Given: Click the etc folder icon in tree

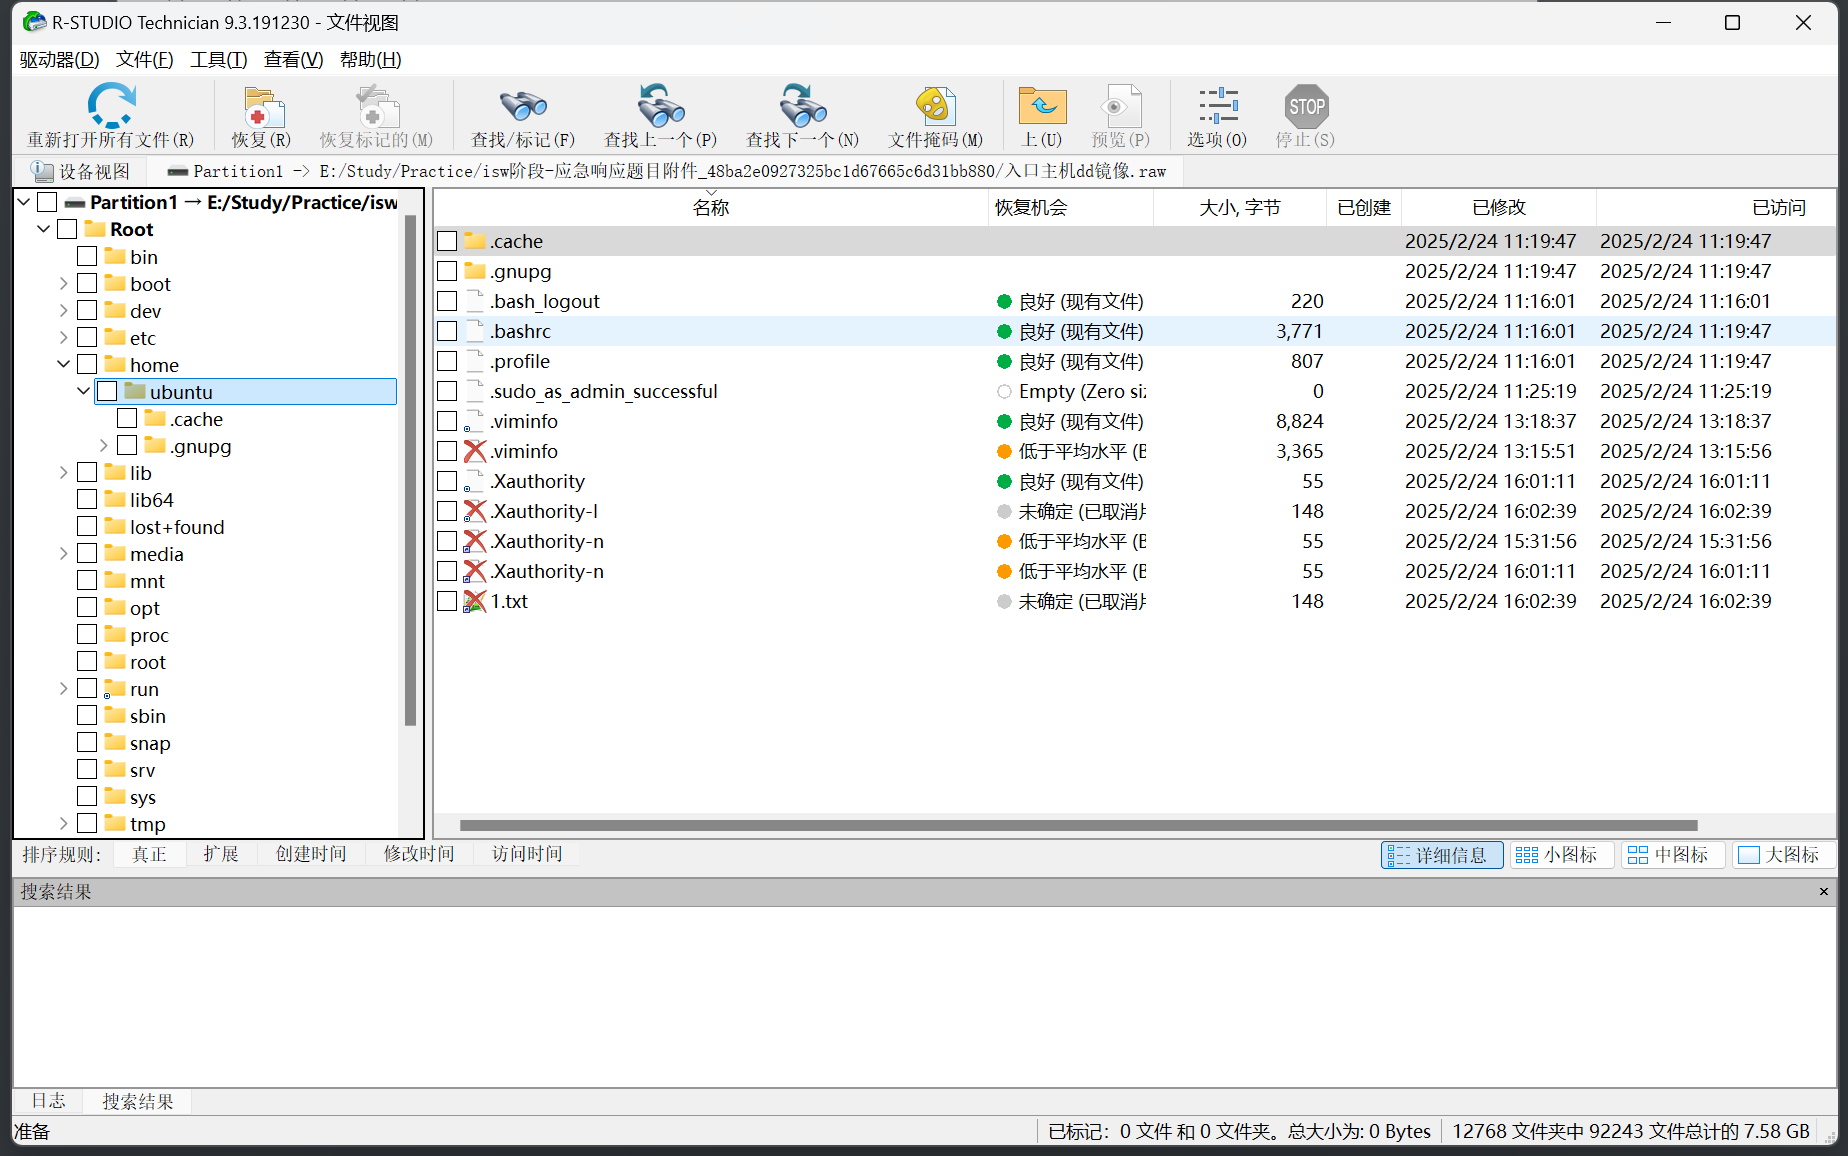Looking at the screenshot, I should coord(115,337).
